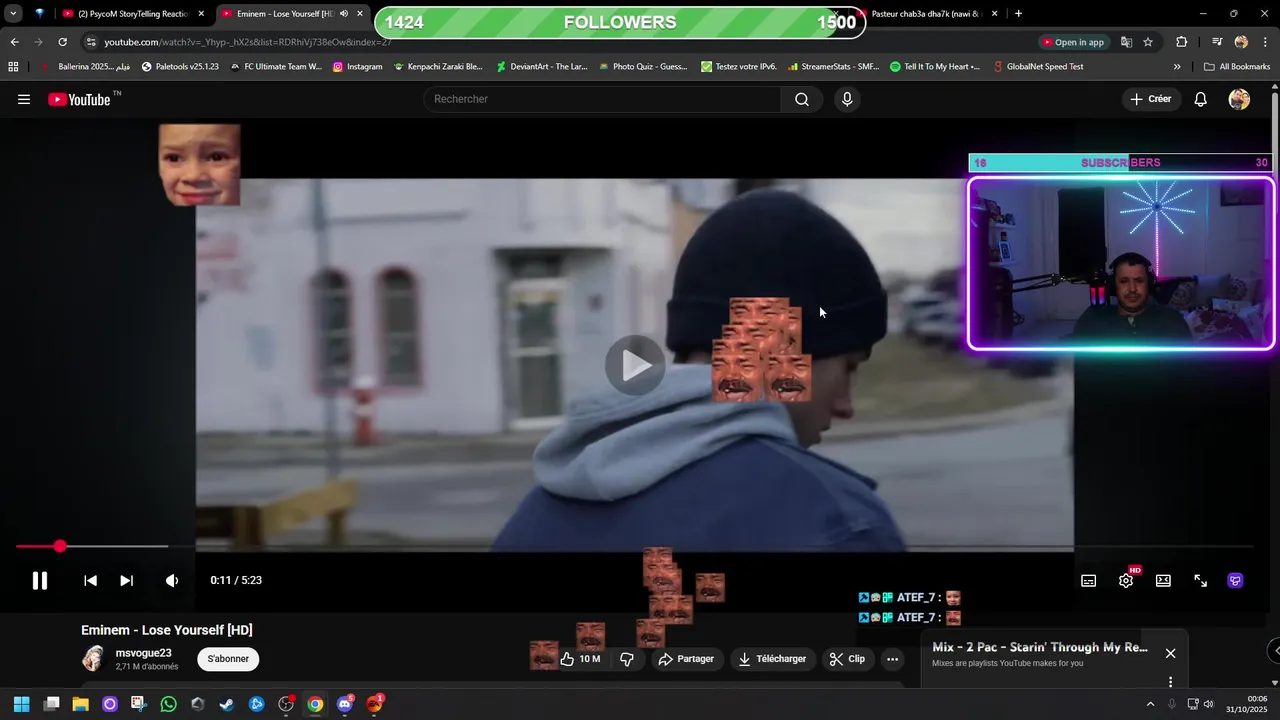The image size is (1280, 720).
Task: Open the Mix playlist options menu
Action: point(1170,682)
